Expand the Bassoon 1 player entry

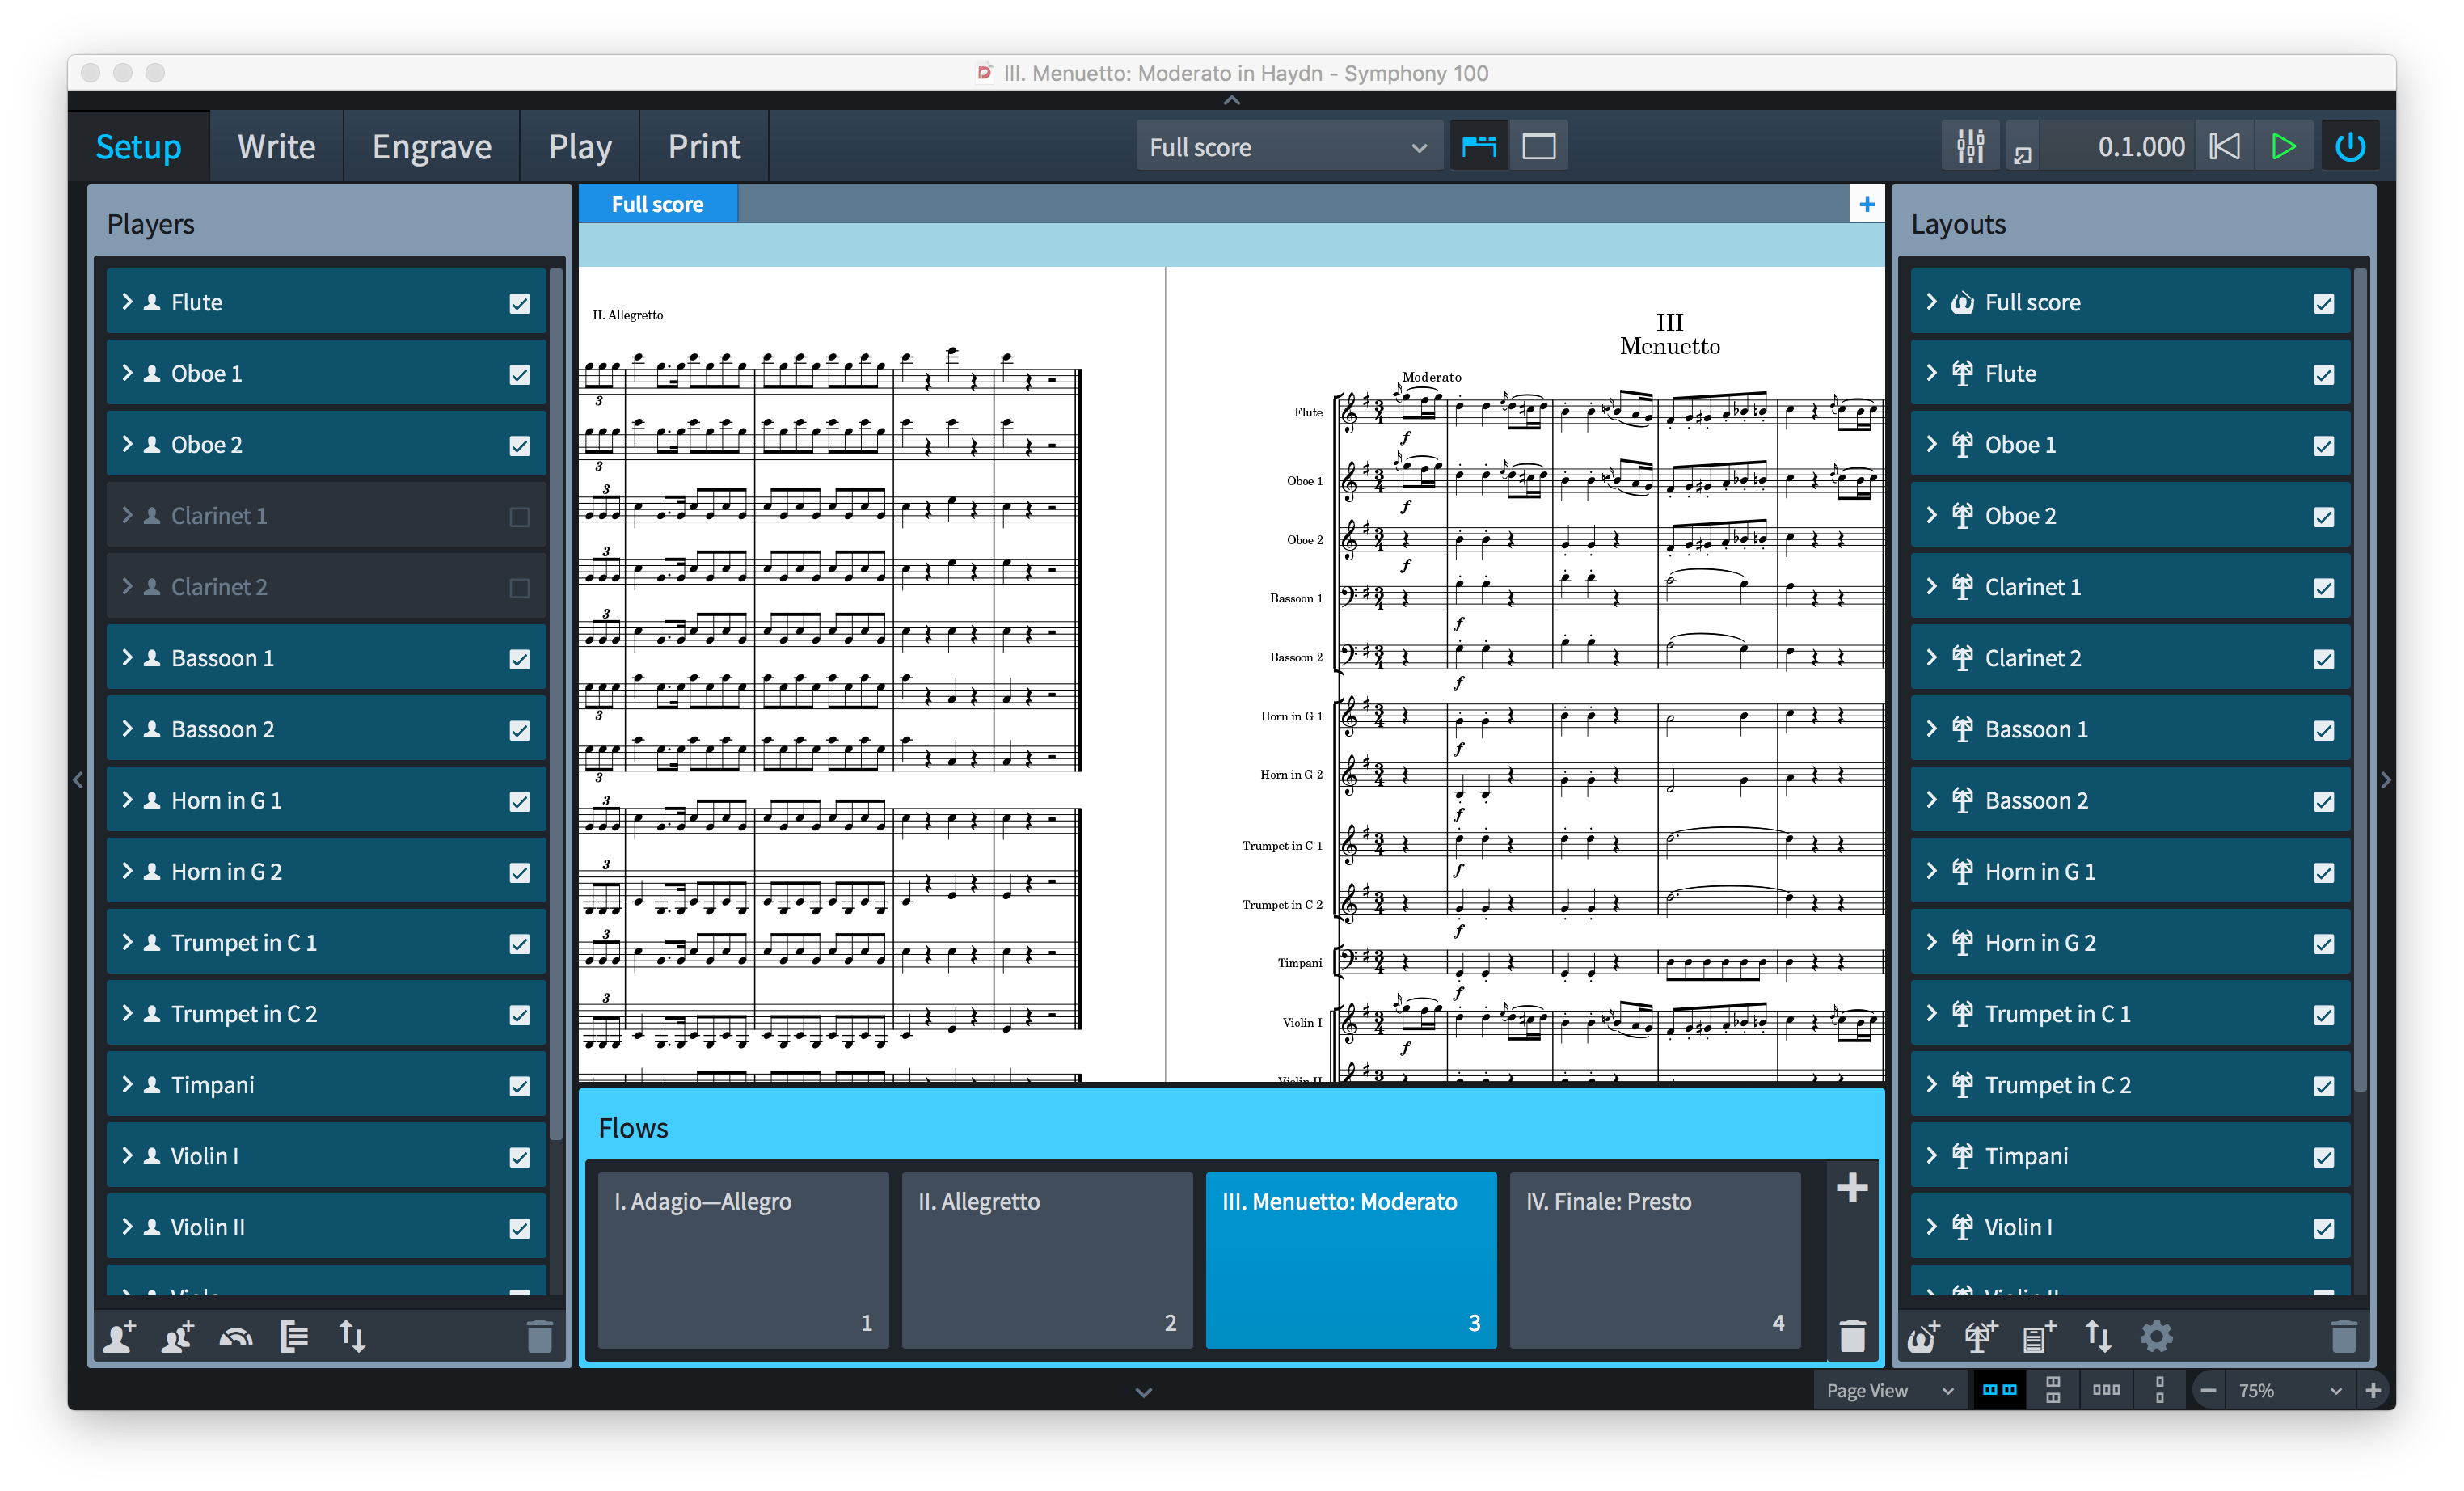click(127, 657)
